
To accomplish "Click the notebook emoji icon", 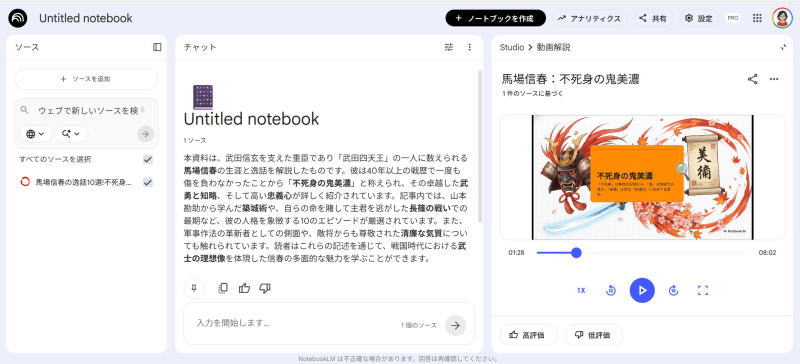I will [x=203, y=97].
